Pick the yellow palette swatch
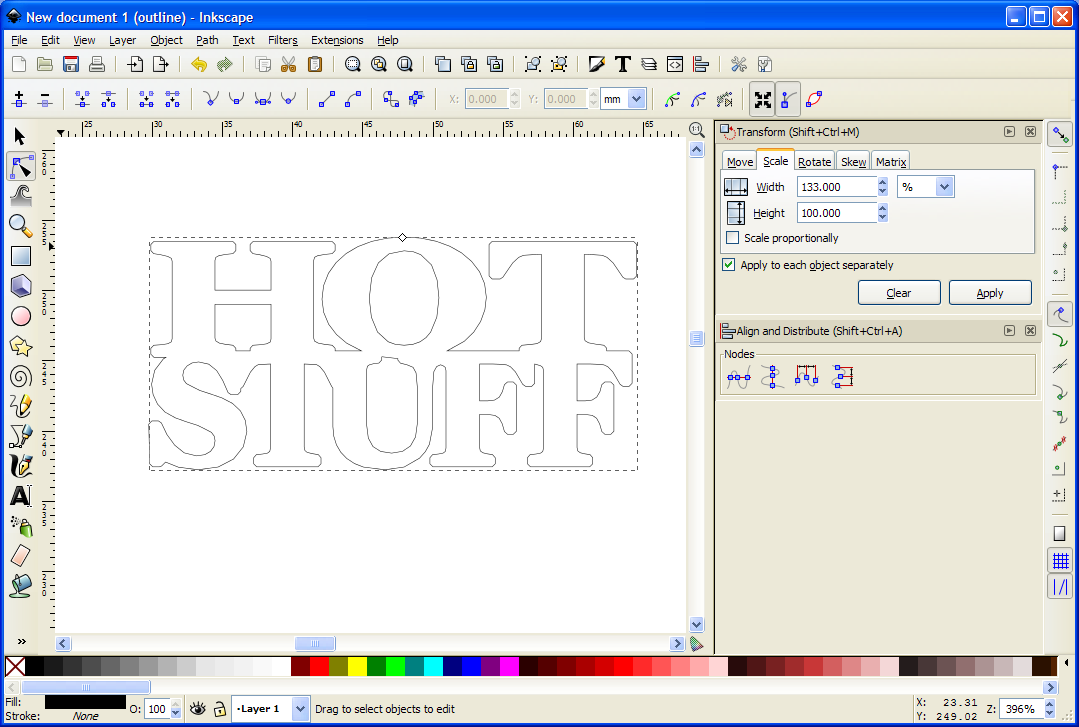The image size is (1079, 727). (357, 666)
